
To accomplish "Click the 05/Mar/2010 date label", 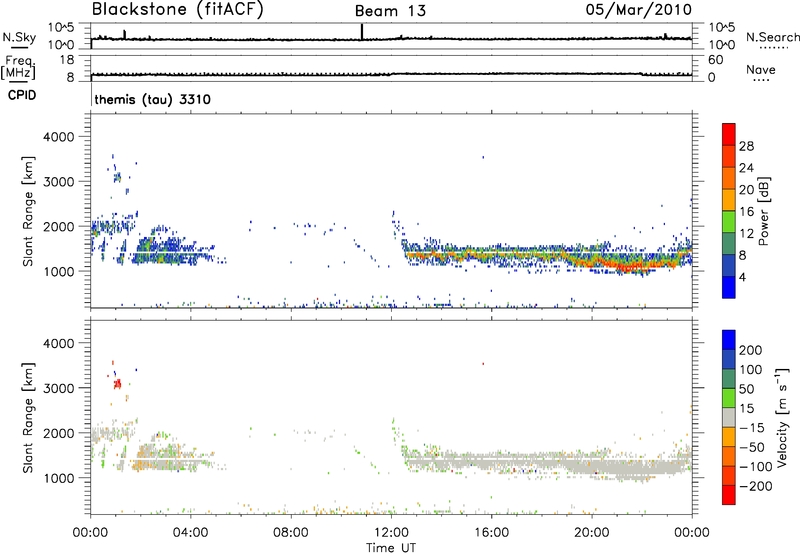I will pyautogui.click(x=639, y=10).
